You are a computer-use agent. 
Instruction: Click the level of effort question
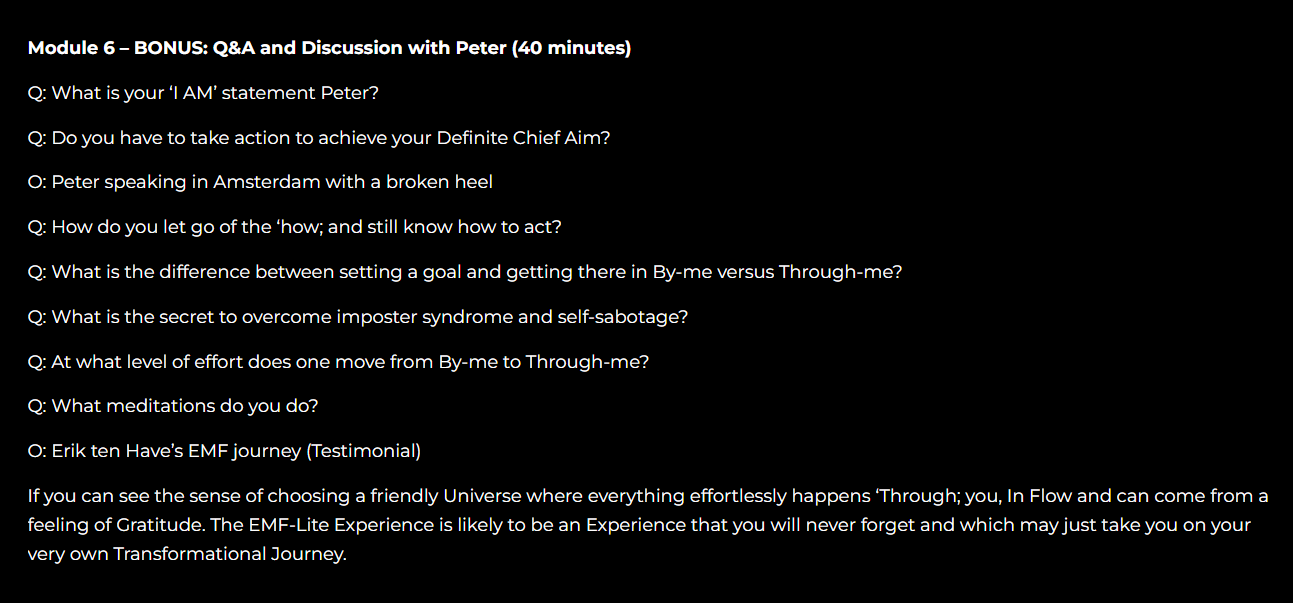pyautogui.click(x=338, y=362)
